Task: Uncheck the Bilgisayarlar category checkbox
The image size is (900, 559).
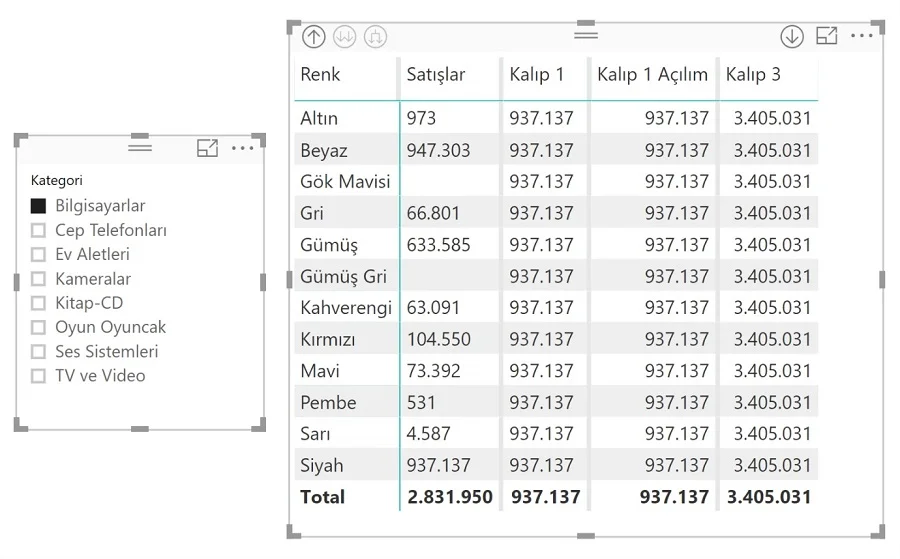Action: tap(39, 206)
